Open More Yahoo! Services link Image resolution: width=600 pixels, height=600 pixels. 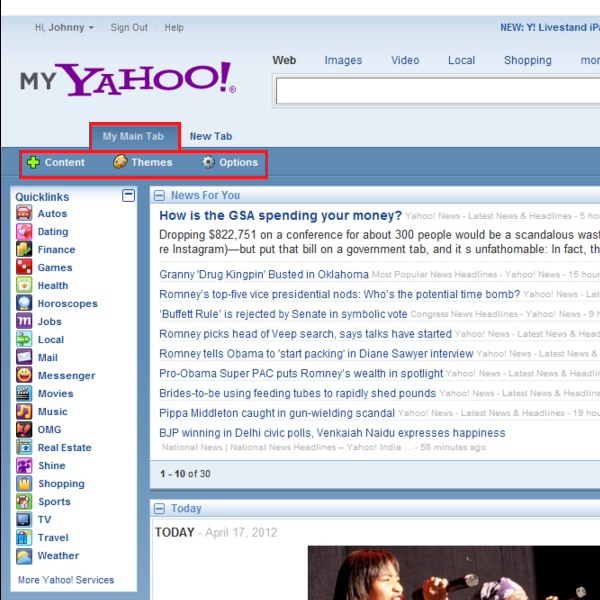pyautogui.click(x=66, y=580)
